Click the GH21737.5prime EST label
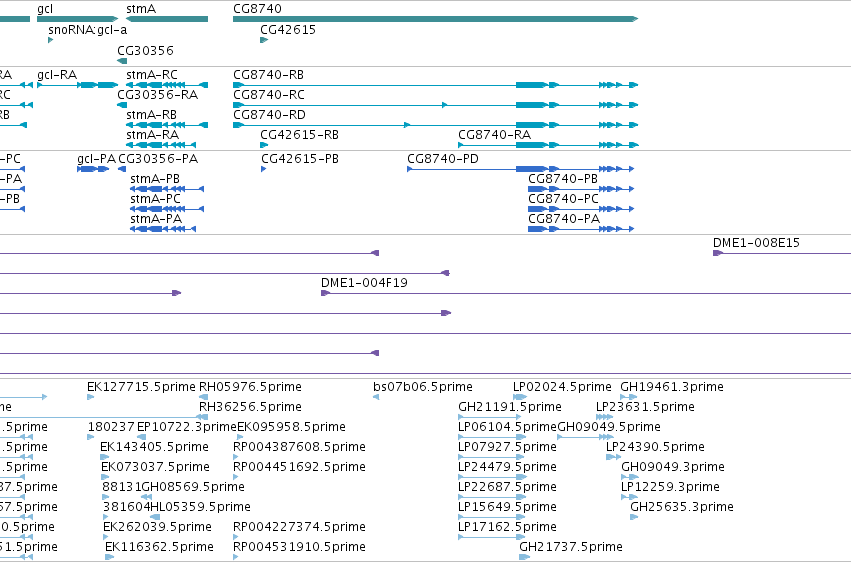Image resolution: width=851 pixels, height=562 pixels. pos(571,547)
